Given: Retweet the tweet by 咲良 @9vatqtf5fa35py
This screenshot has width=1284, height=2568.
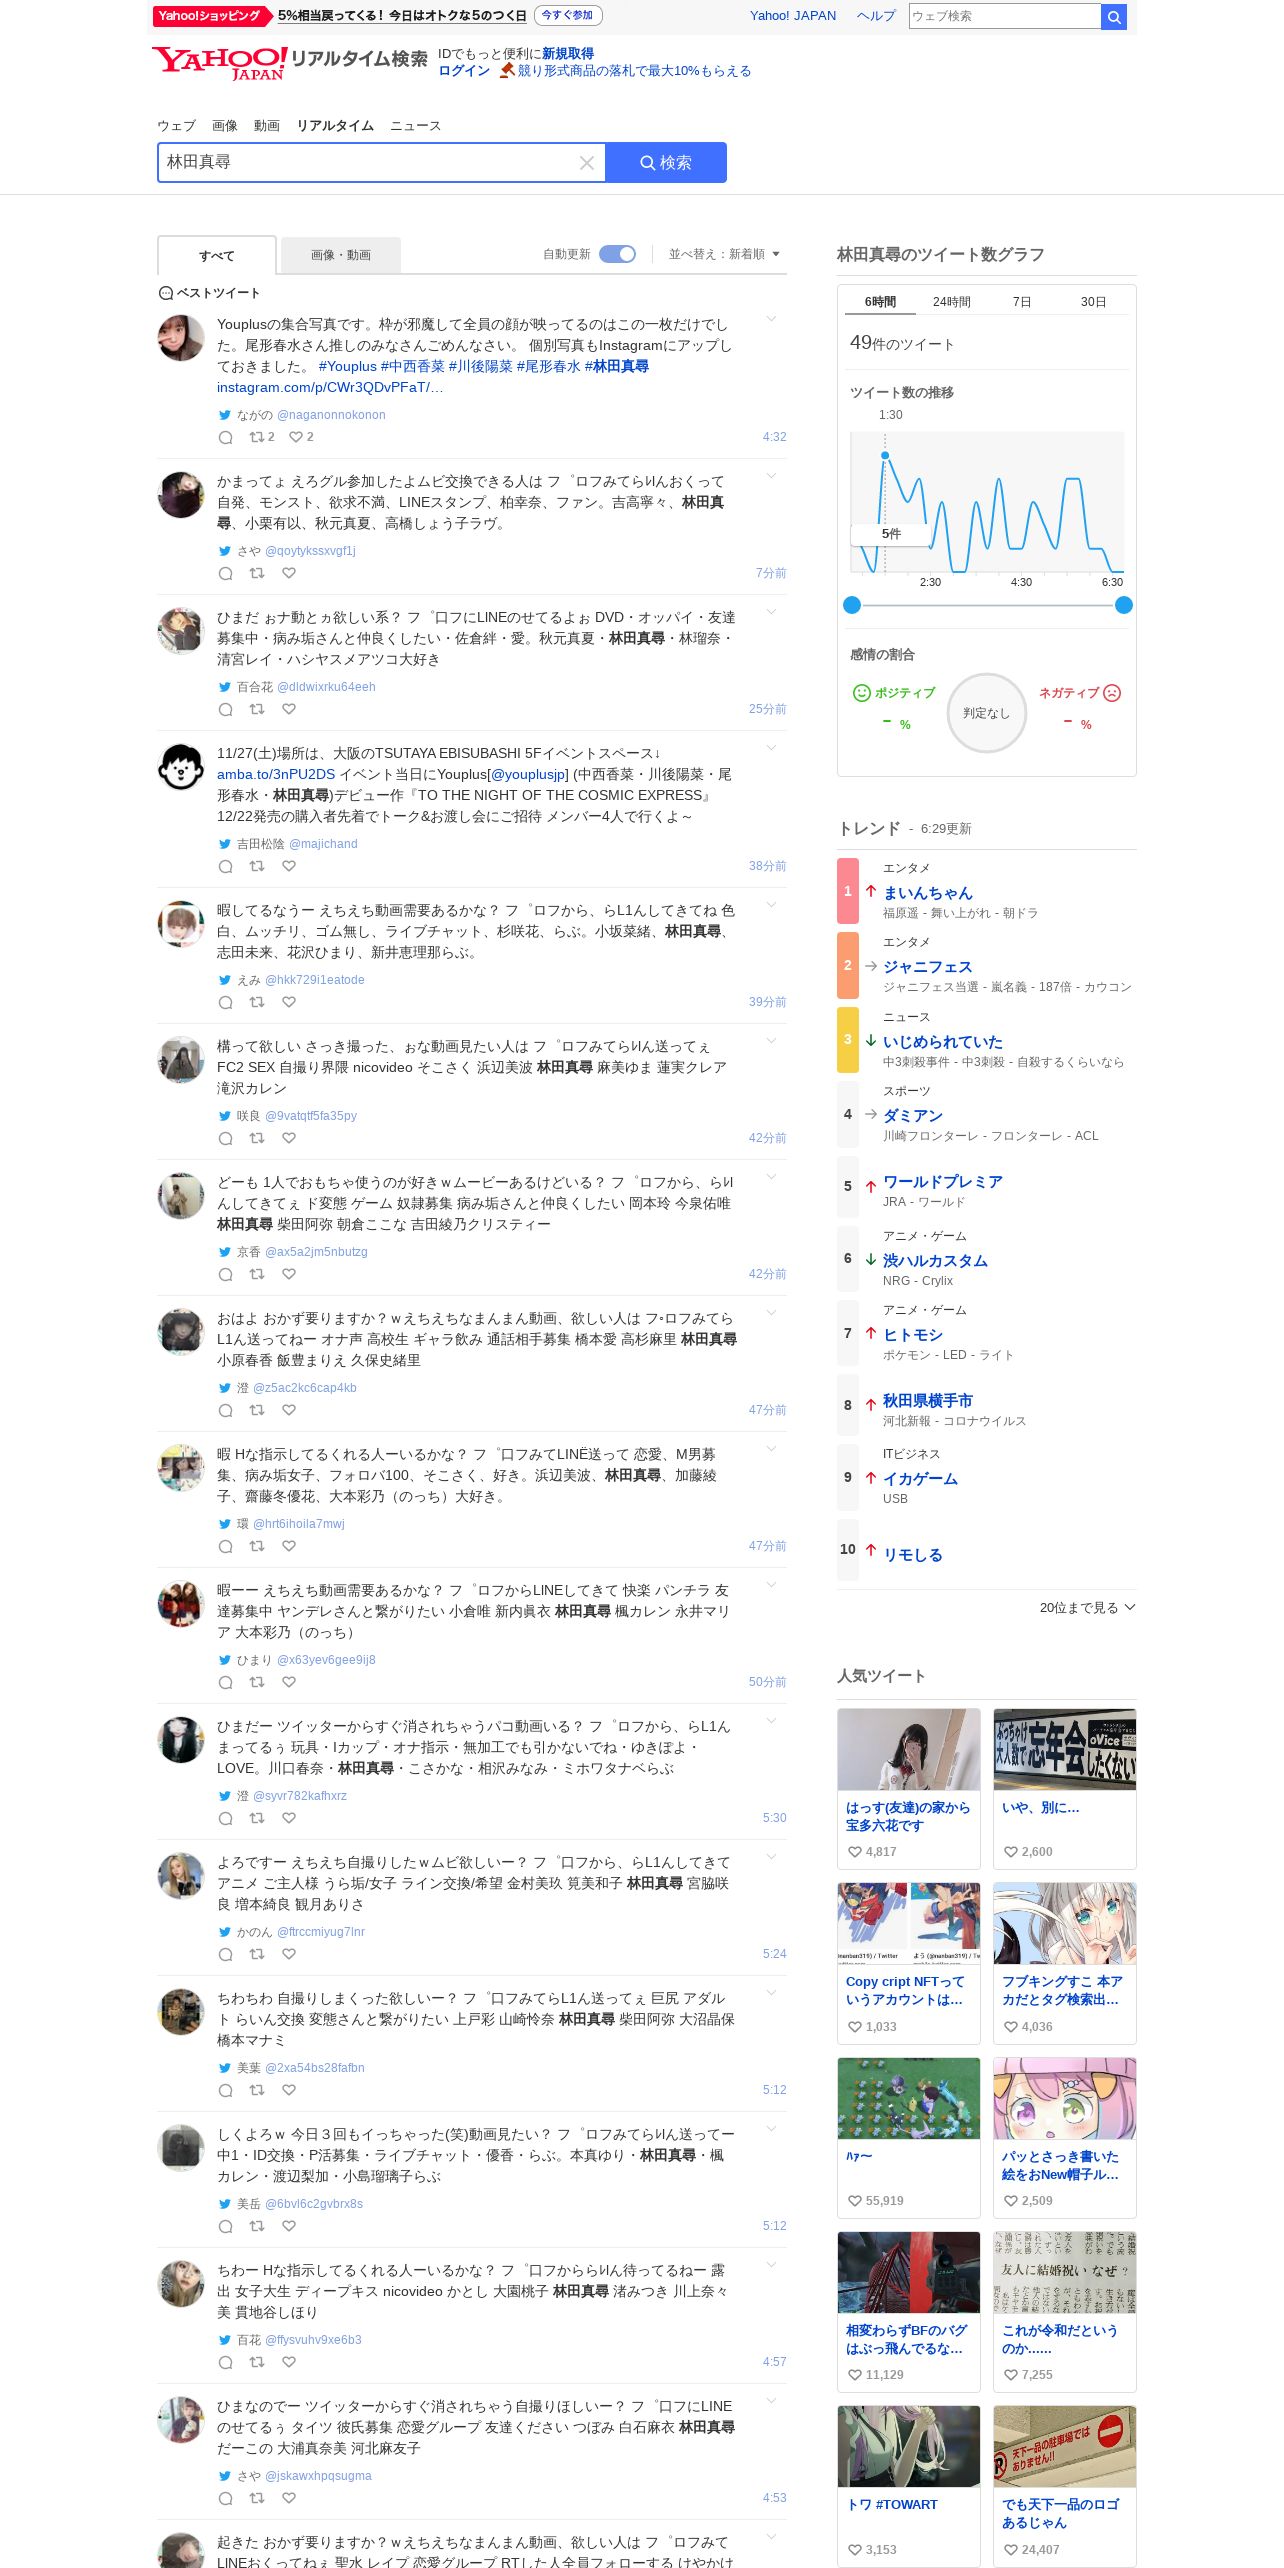Looking at the screenshot, I should click(x=257, y=1138).
